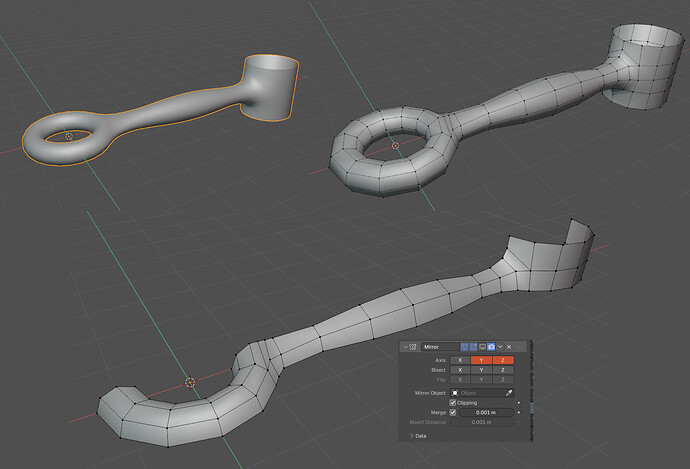
Task: Toggle Mirror modifier render camera icon
Action: click(x=491, y=347)
